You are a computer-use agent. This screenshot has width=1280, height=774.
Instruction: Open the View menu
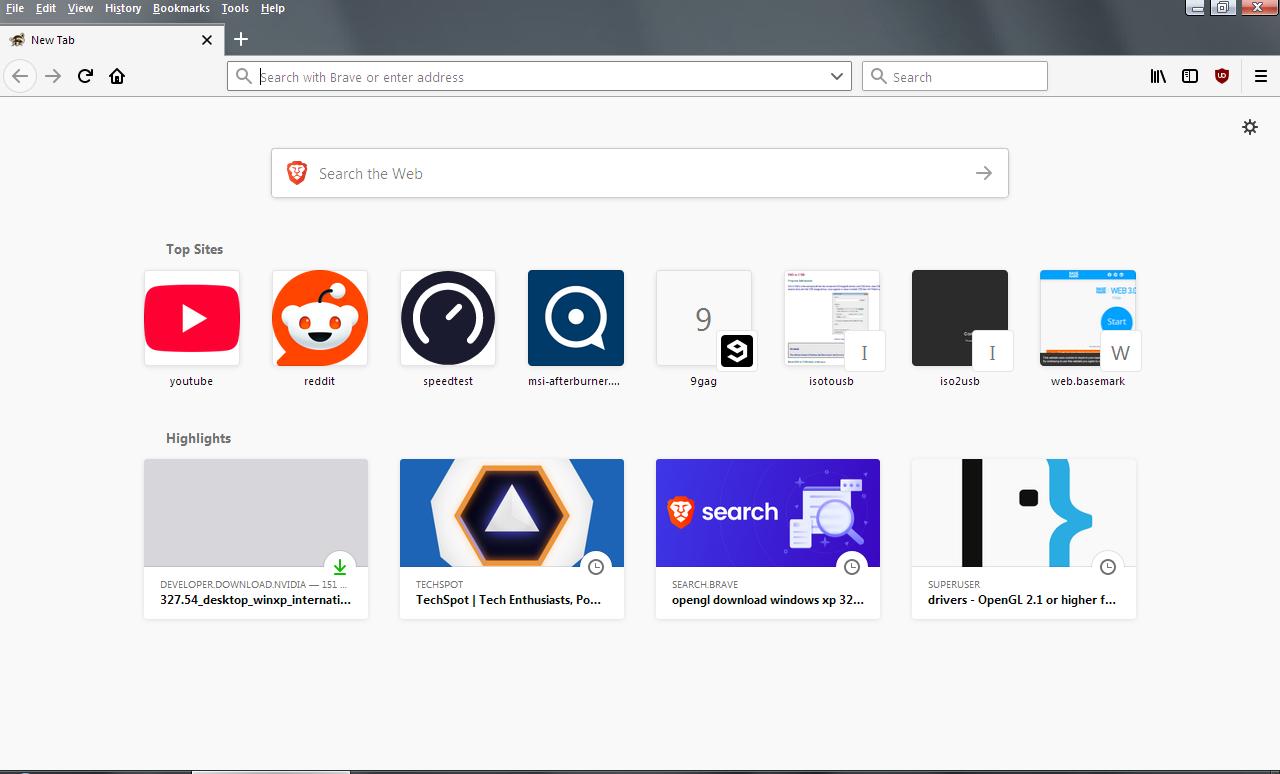(x=80, y=8)
